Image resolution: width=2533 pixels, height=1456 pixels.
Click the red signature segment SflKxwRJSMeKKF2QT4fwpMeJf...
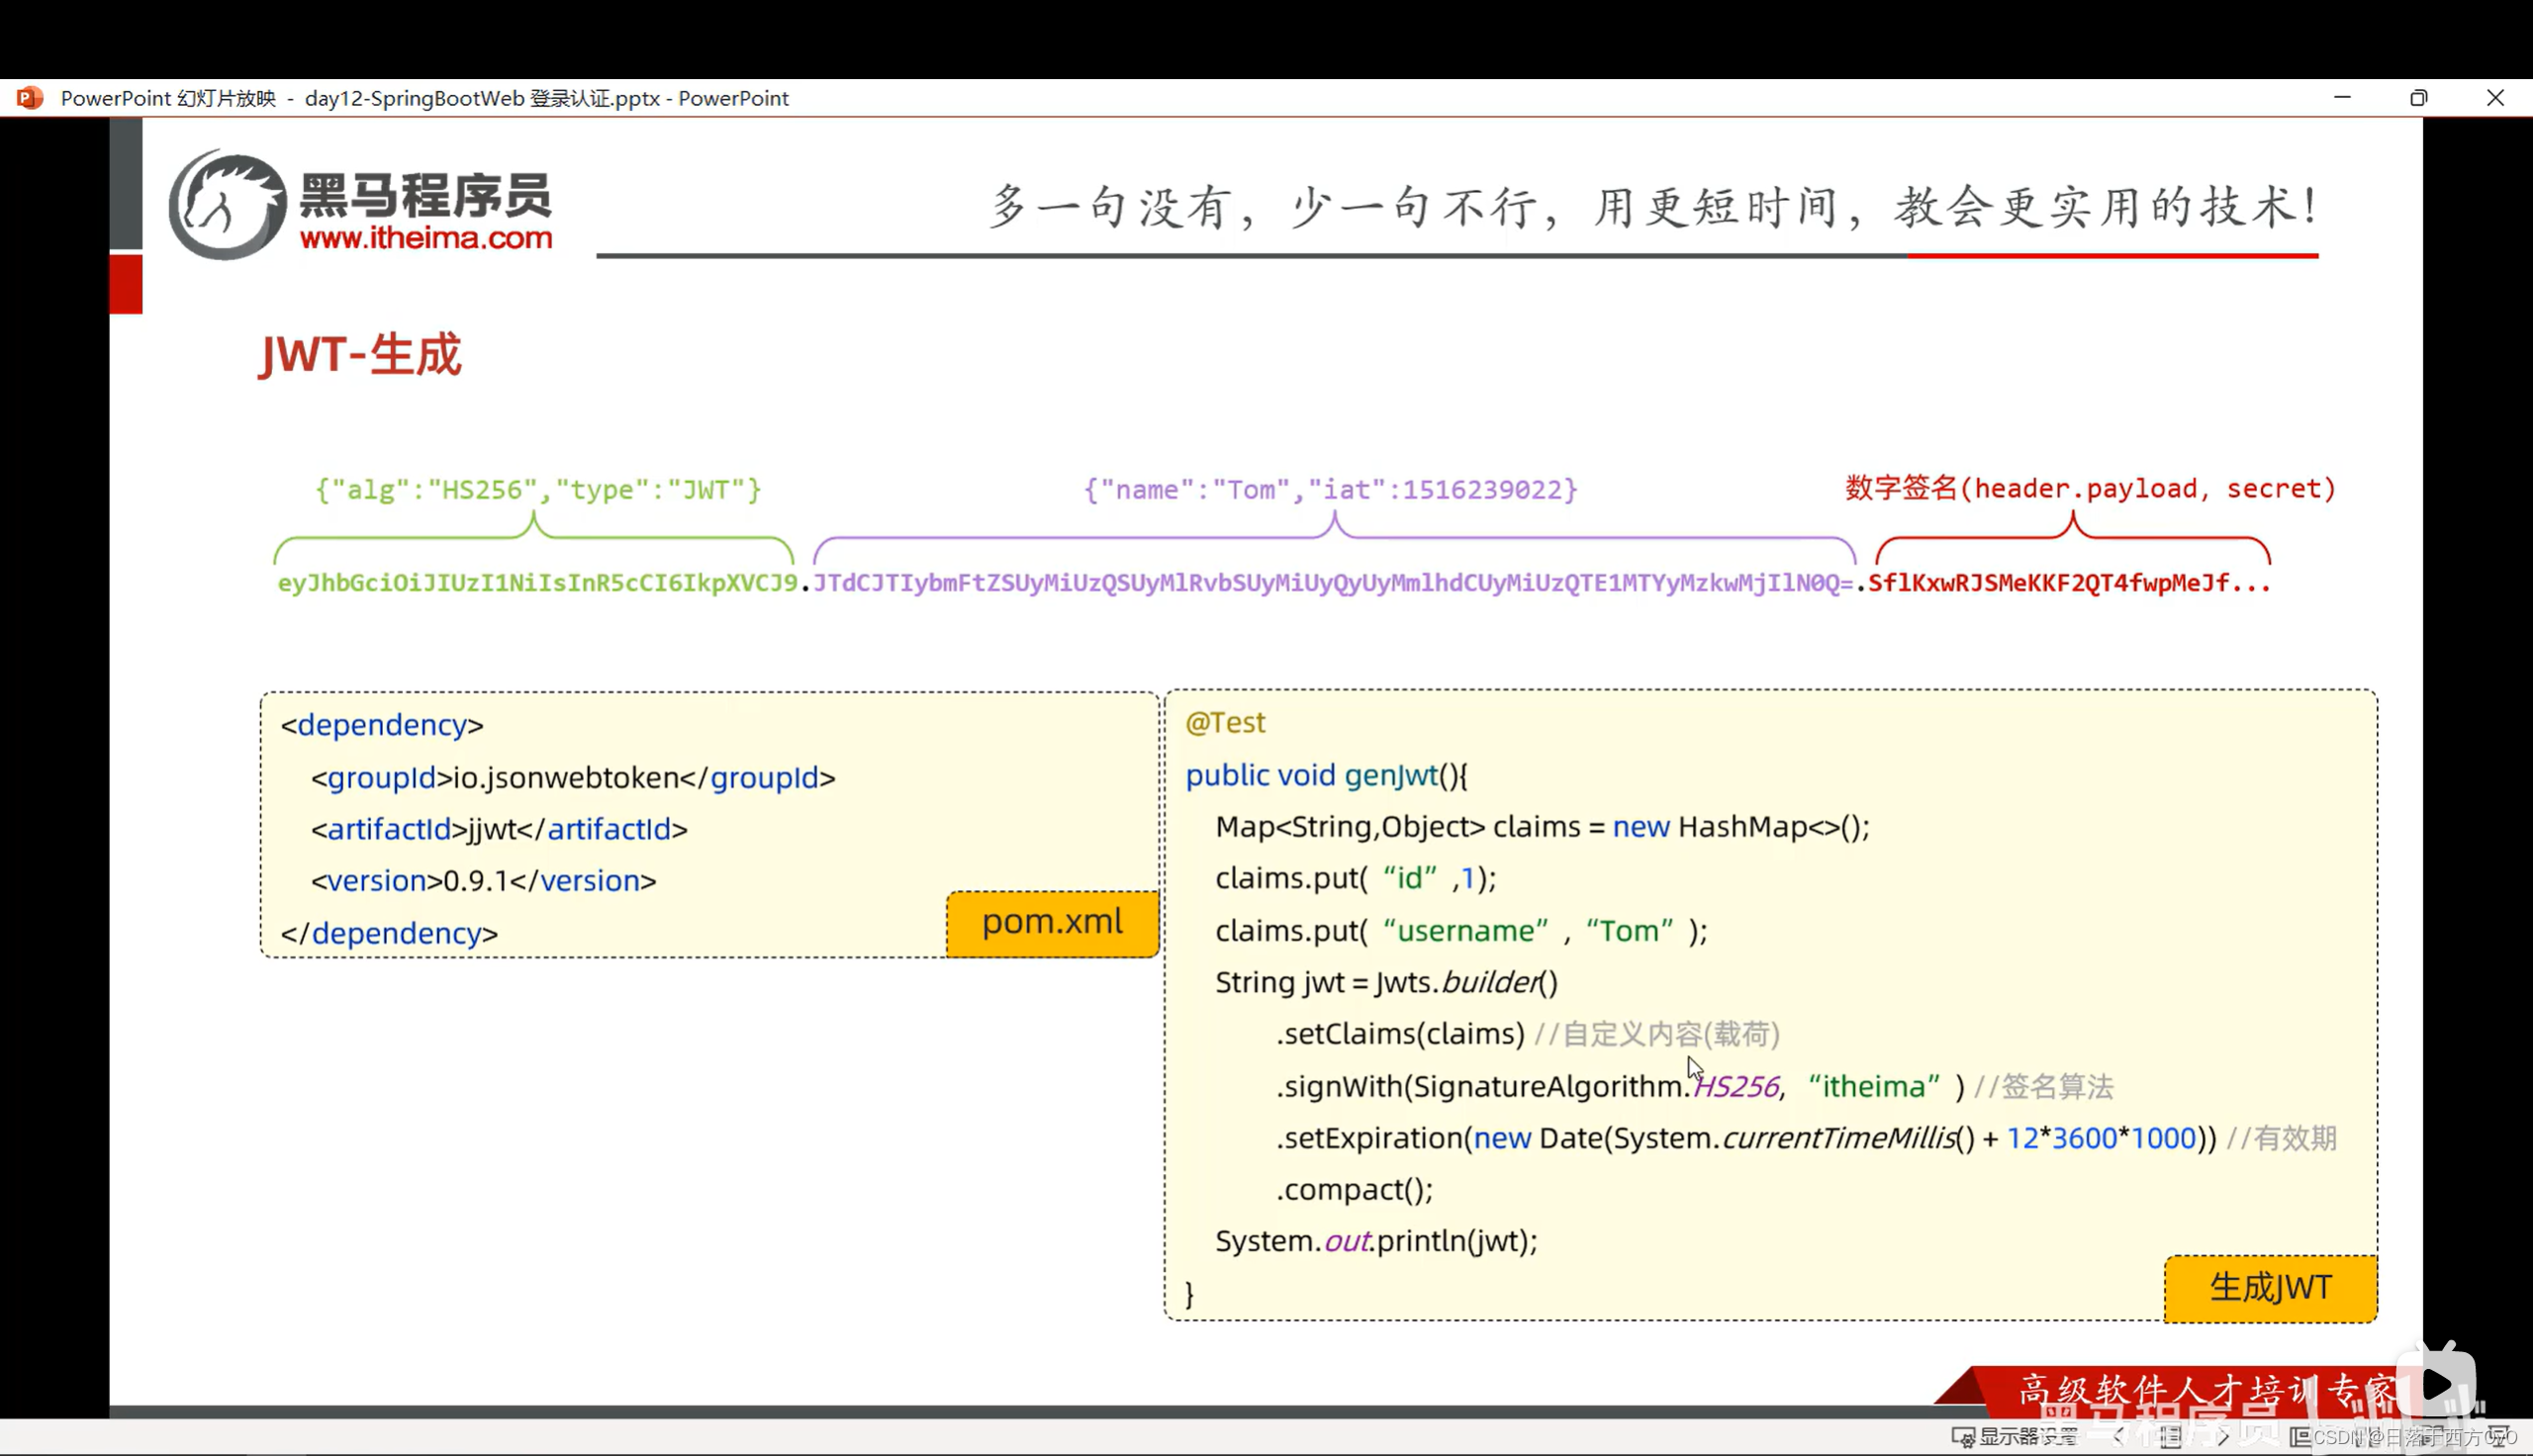(x=2069, y=583)
